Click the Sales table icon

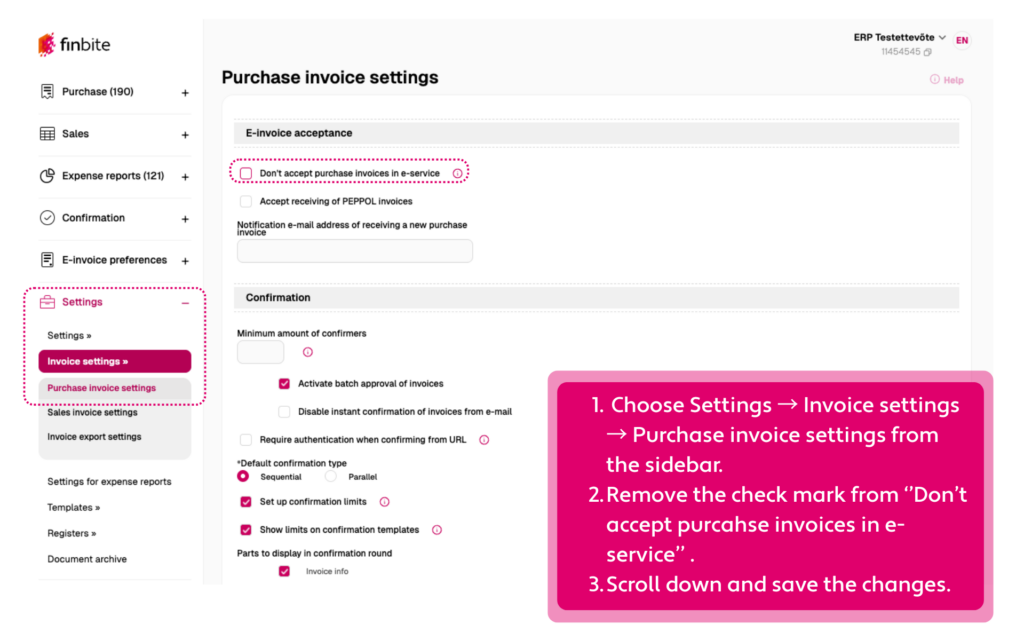click(x=47, y=134)
